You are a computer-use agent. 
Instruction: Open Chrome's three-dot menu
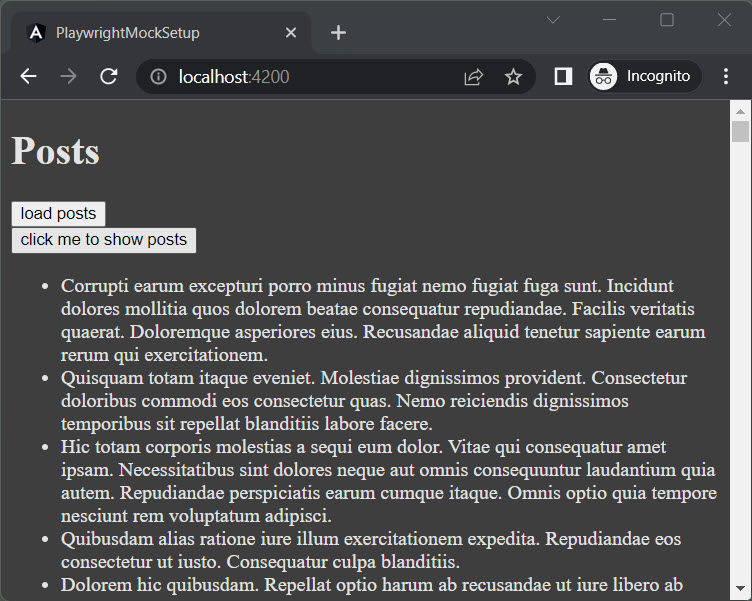pos(726,76)
